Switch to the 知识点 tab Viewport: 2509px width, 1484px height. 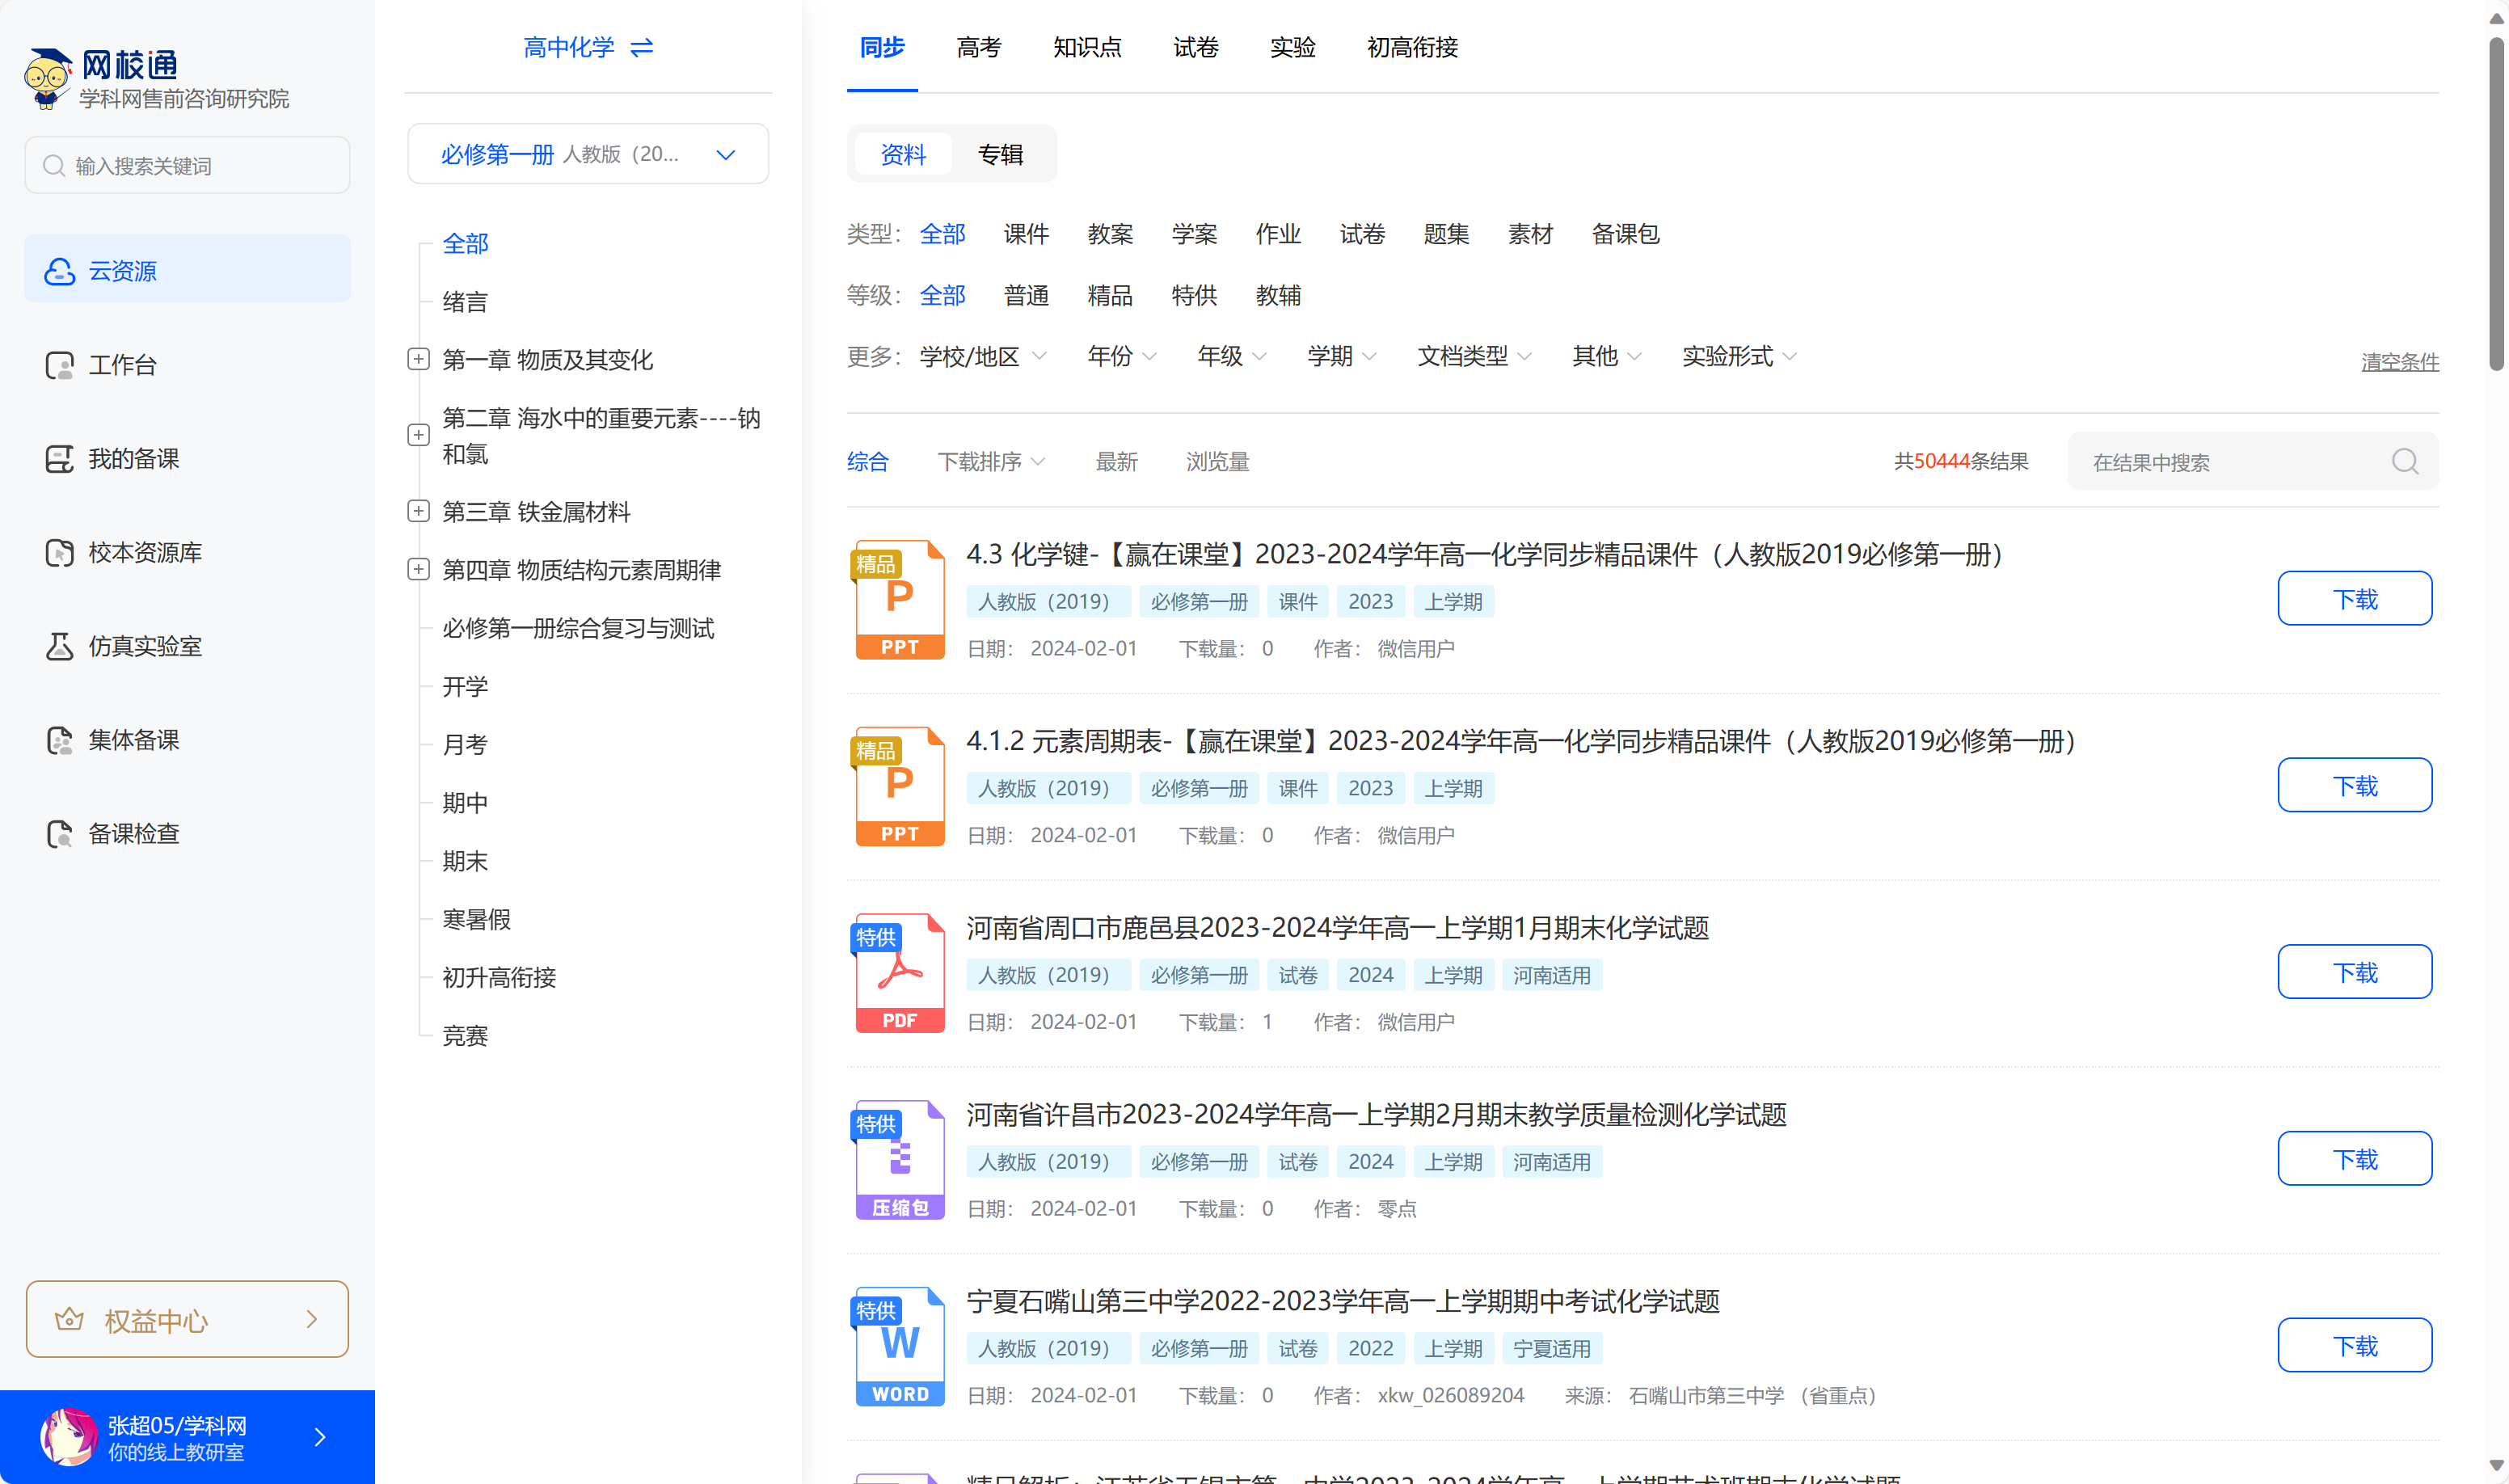click(x=1086, y=47)
